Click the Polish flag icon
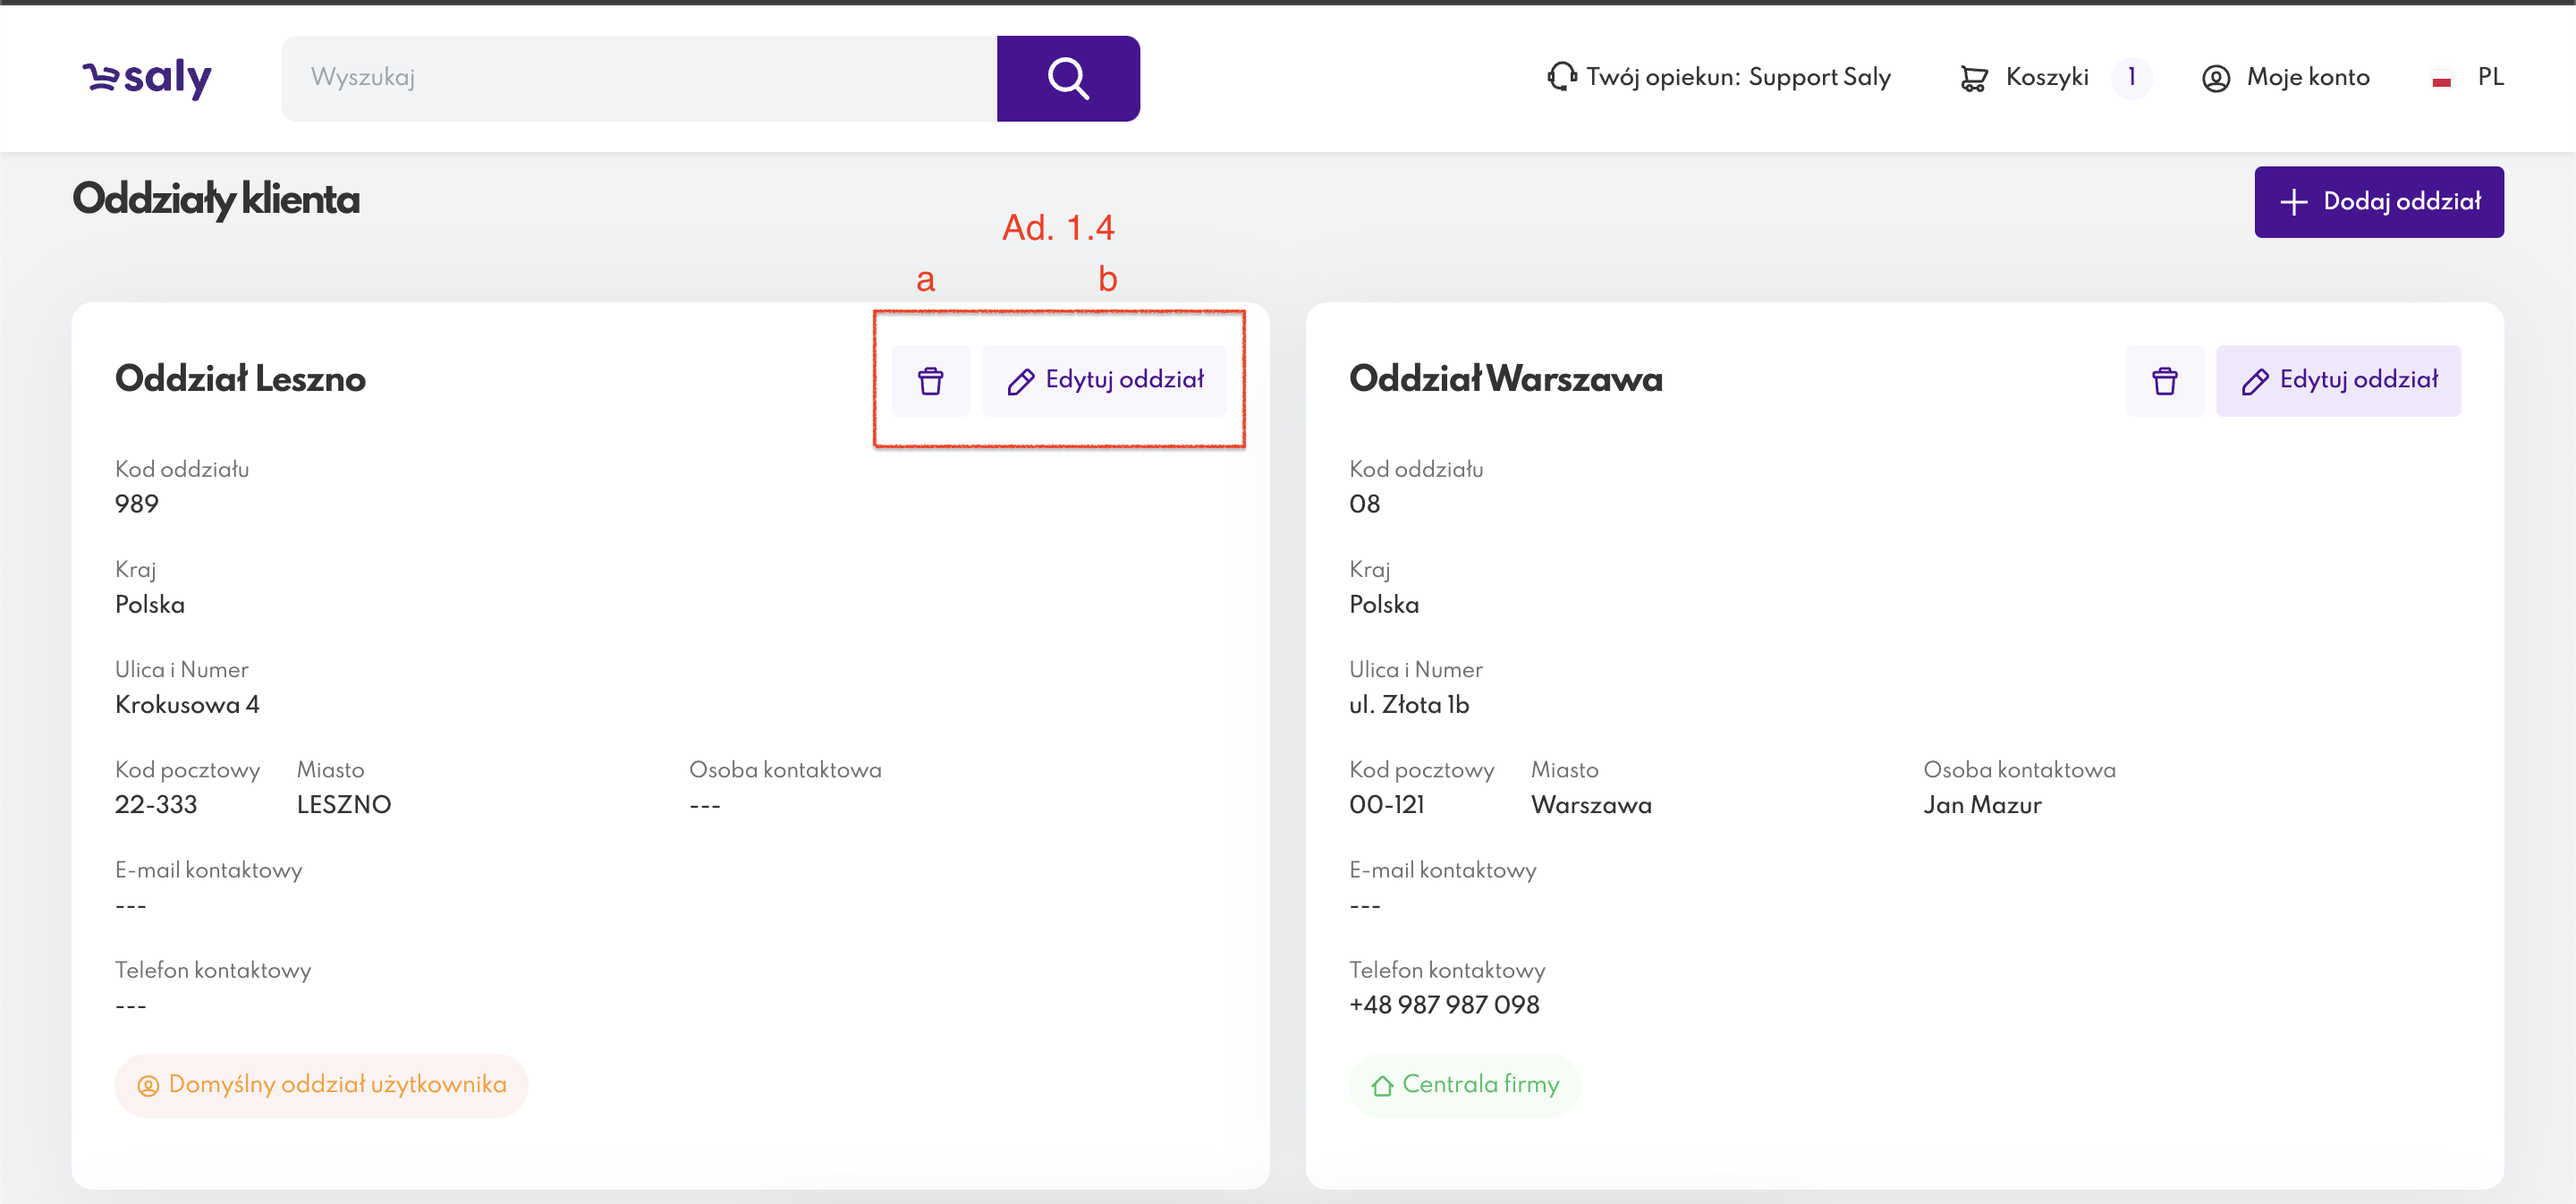 pos(2441,79)
